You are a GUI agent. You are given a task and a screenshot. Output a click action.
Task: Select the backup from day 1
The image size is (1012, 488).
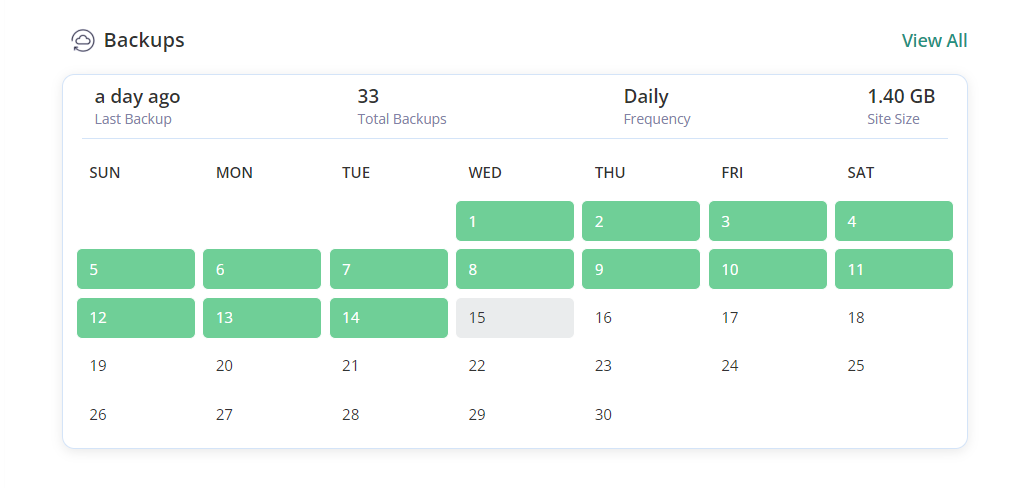coord(514,221)
